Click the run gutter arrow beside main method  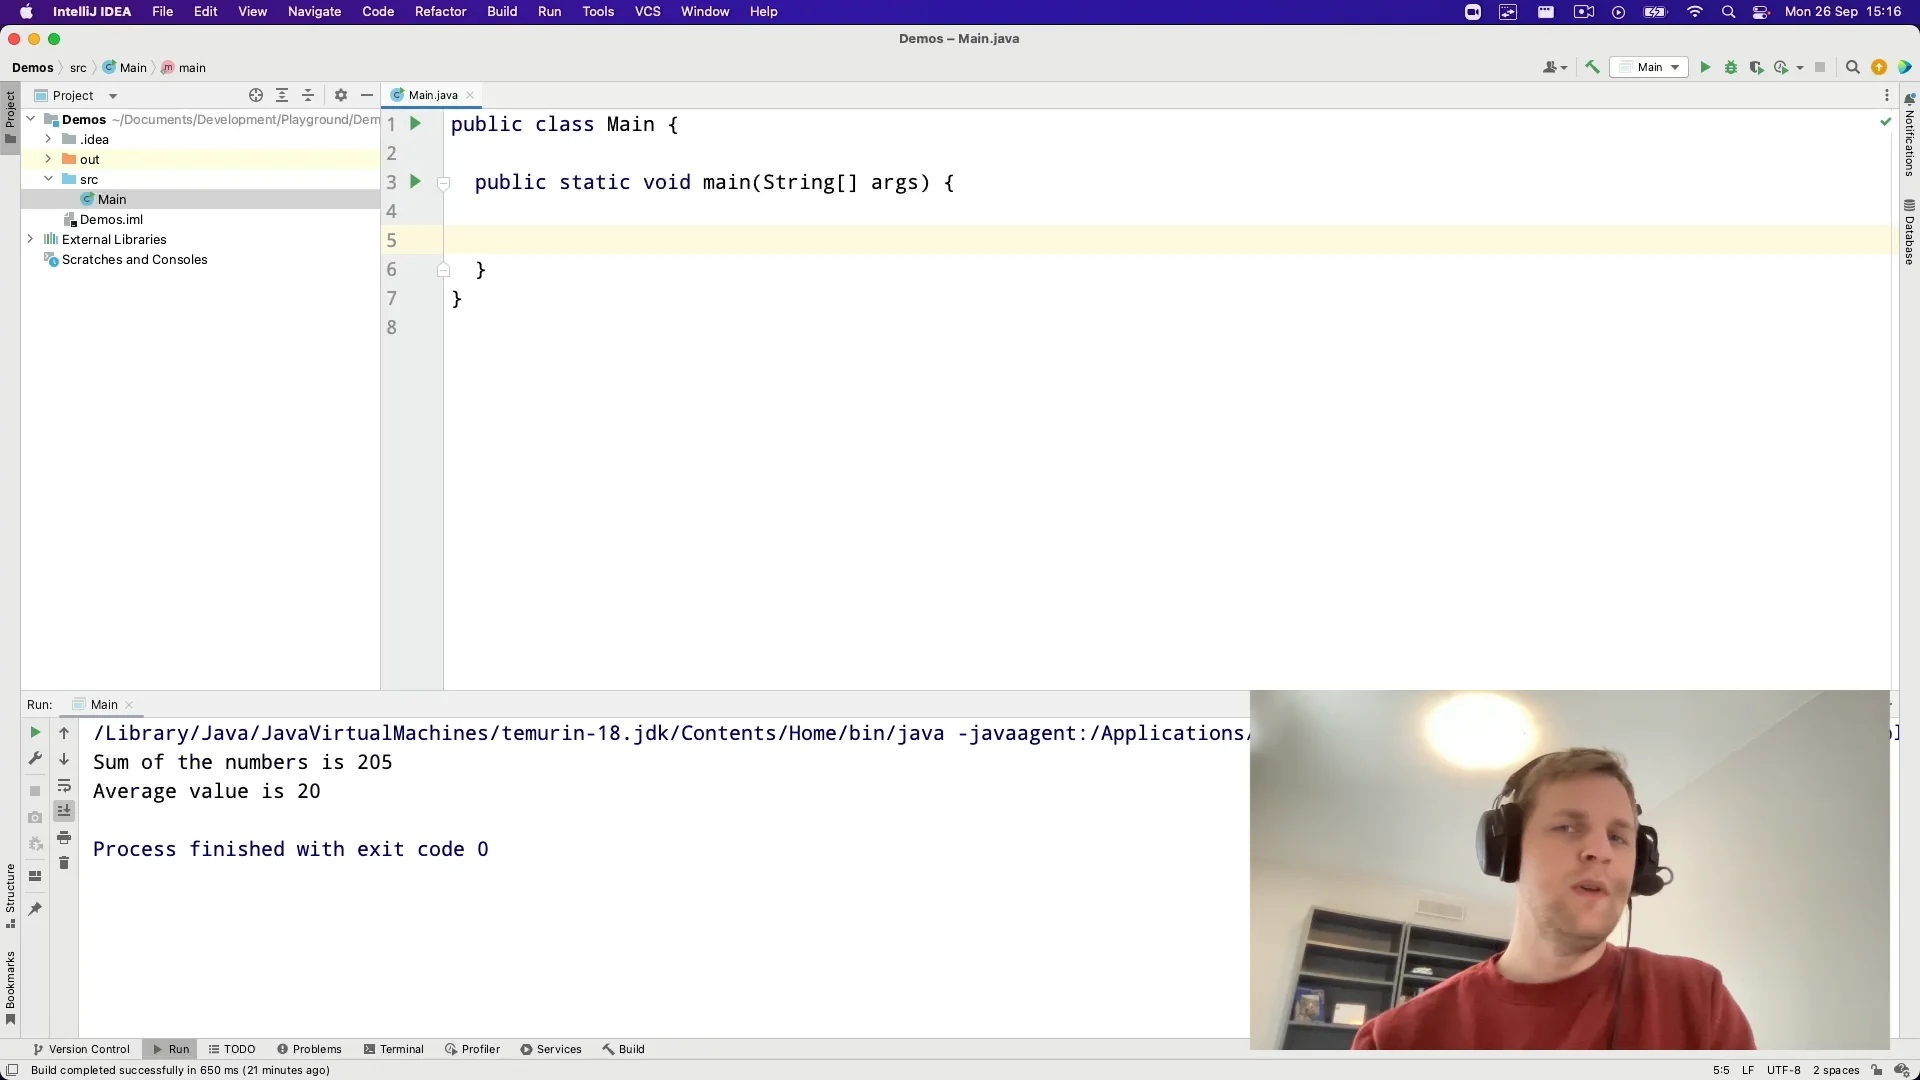coord(415,182)
